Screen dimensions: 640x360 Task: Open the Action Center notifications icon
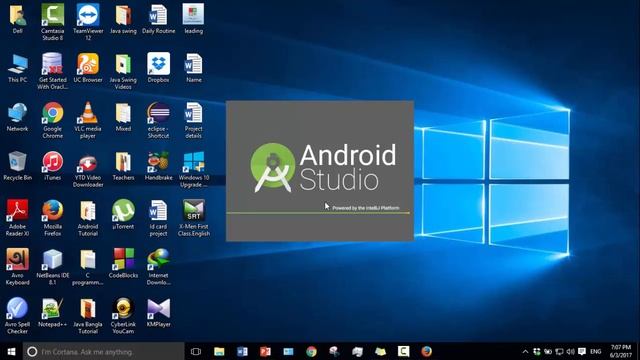(582, 351)
